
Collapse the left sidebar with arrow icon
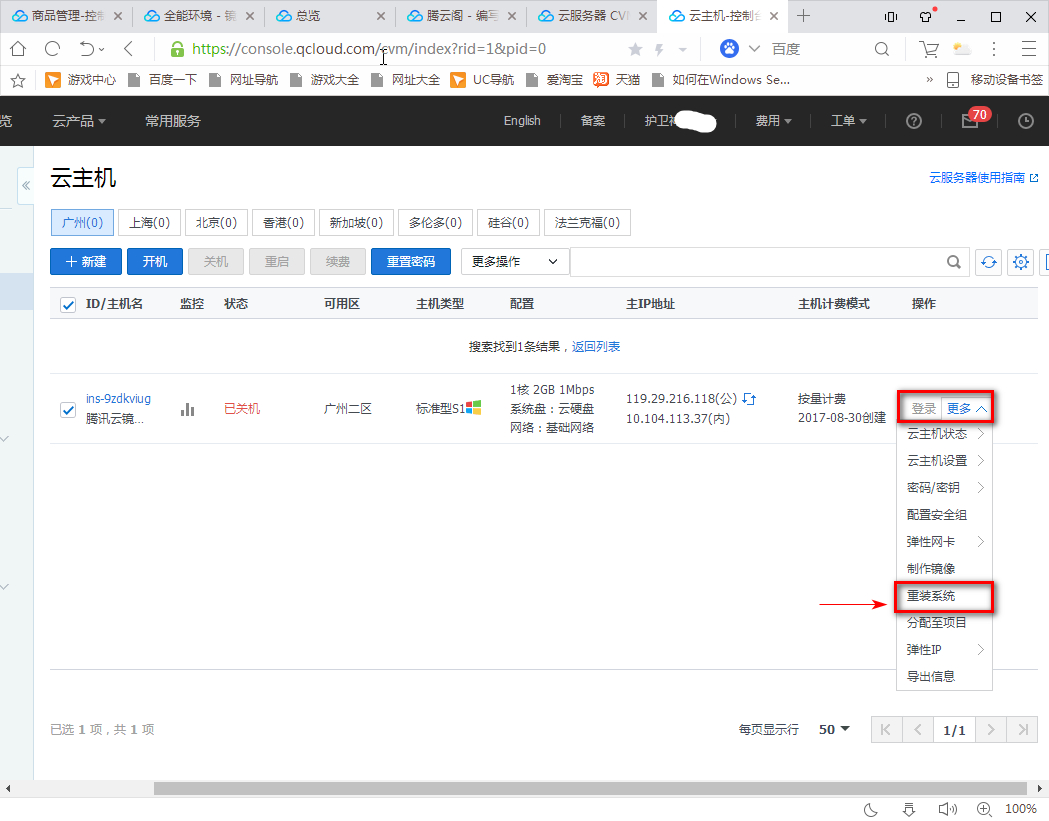coord(26,186)
